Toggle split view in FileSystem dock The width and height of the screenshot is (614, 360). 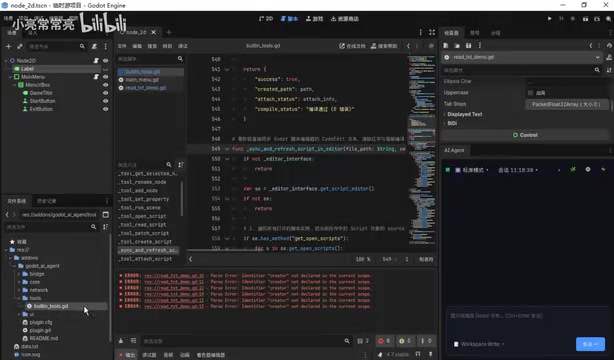(106, 215)
